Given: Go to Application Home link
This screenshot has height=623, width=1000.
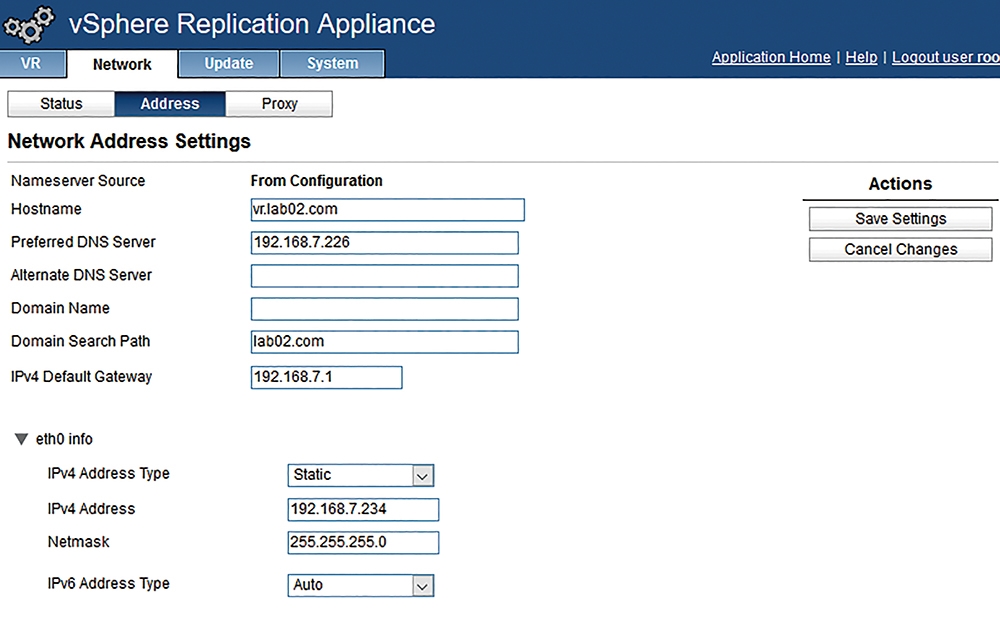Looking at the screenshot, I should (771, 57).
